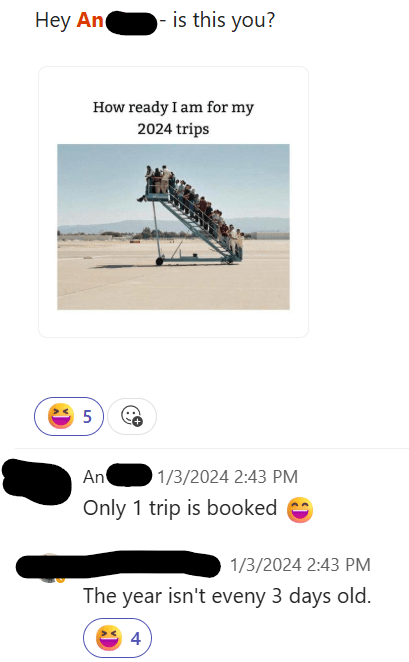
Task: Click timestamp of 'year isn't eveny' reply
Action: pos(300,565)
